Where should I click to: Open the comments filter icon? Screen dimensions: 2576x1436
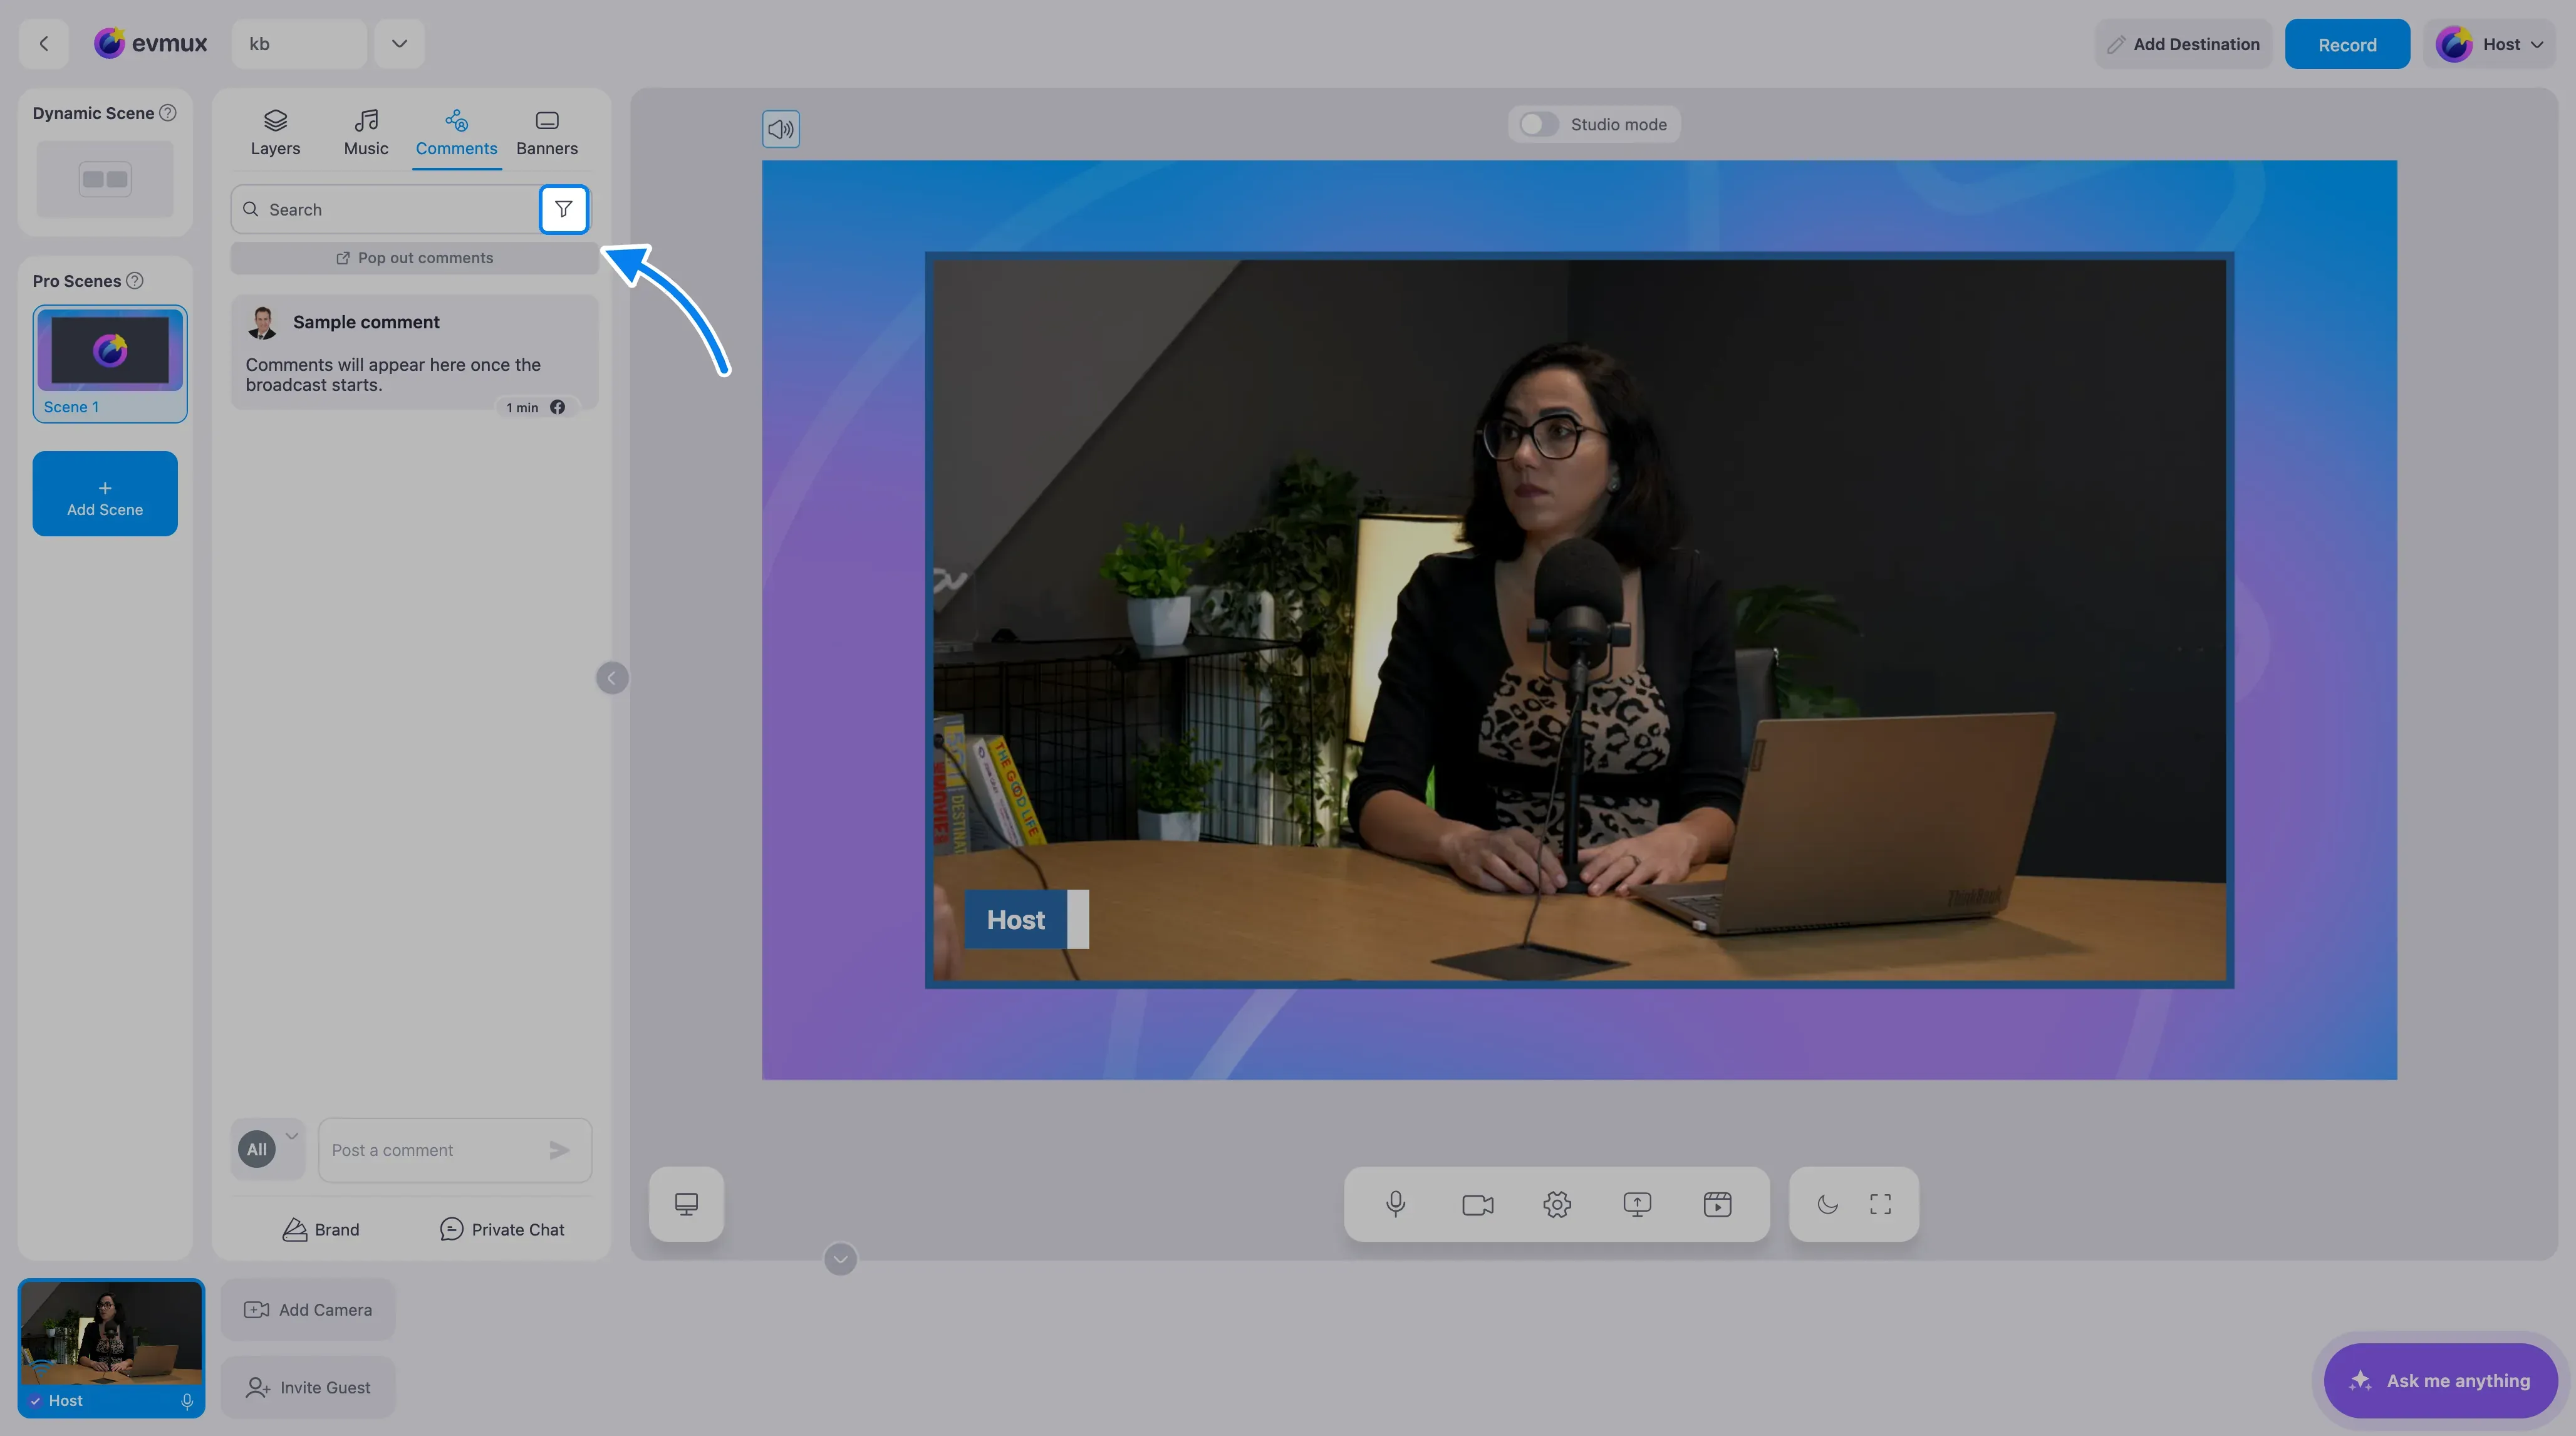point(563,209)
